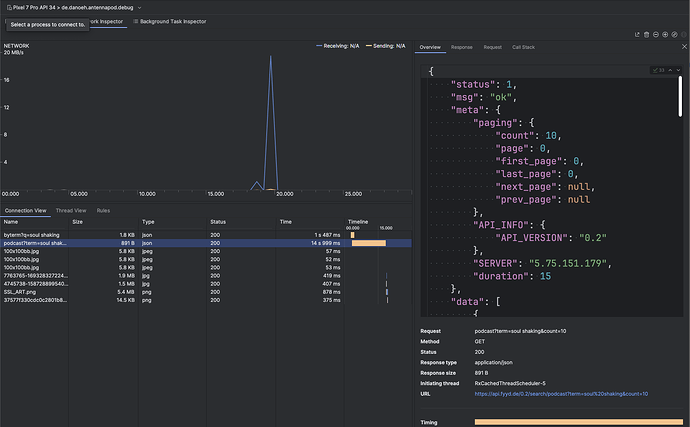Open the api.fyyd.de search URL link
Screen dimensions: 690x427
[561, 394]
